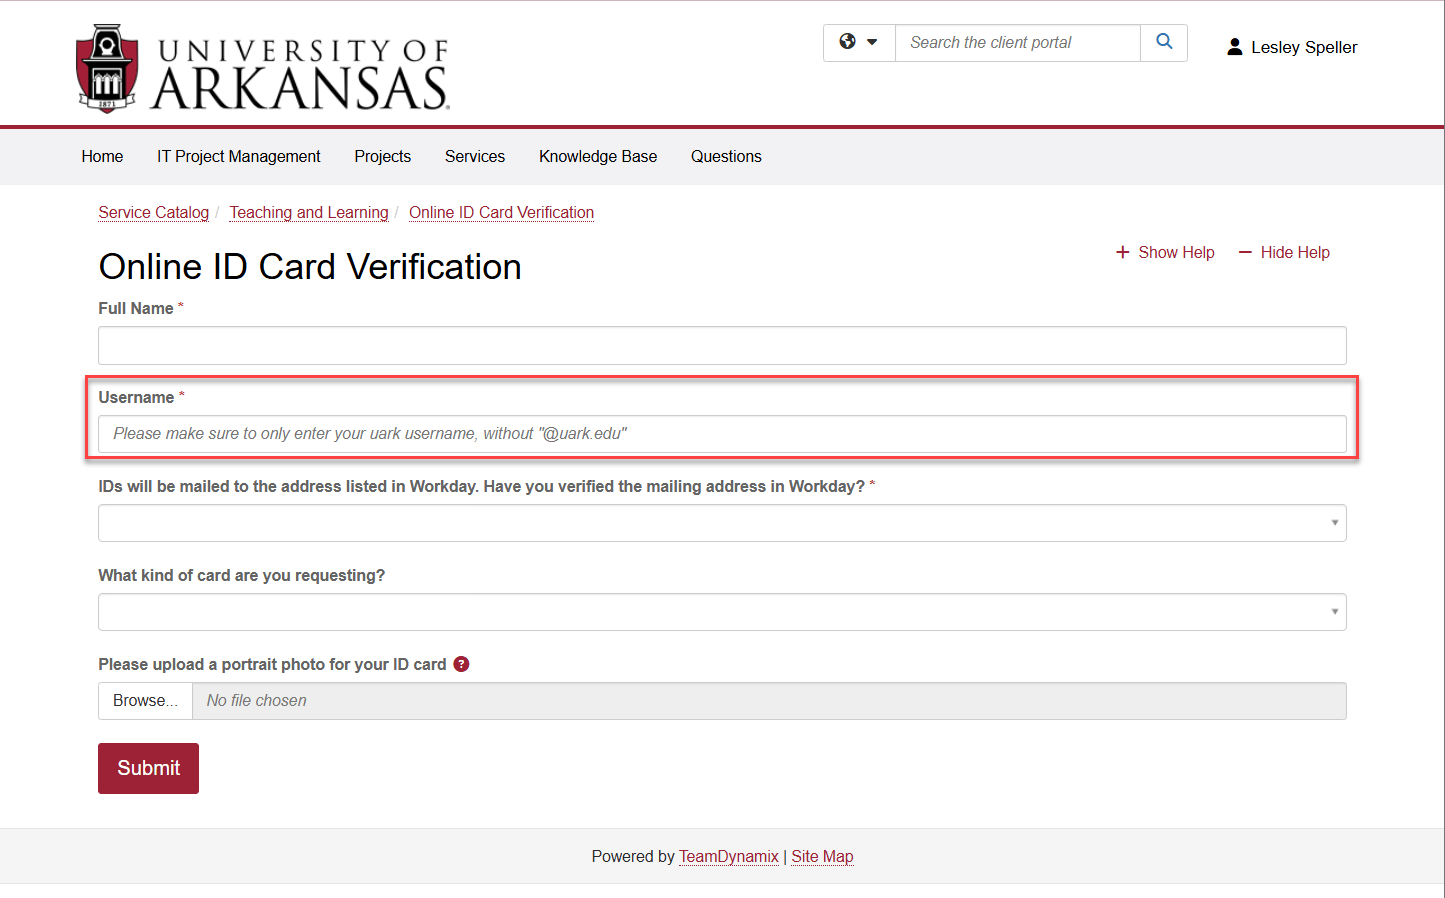Click Show Help plus icon

pyautogui.click(x=1123, y=252)
